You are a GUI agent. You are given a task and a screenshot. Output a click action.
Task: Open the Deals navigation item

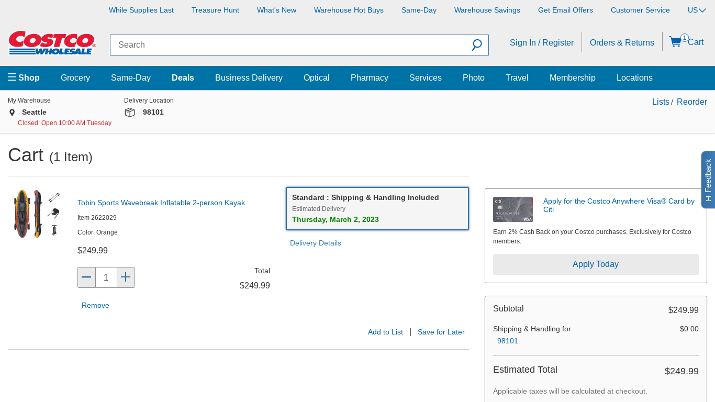tap(183, 77)
